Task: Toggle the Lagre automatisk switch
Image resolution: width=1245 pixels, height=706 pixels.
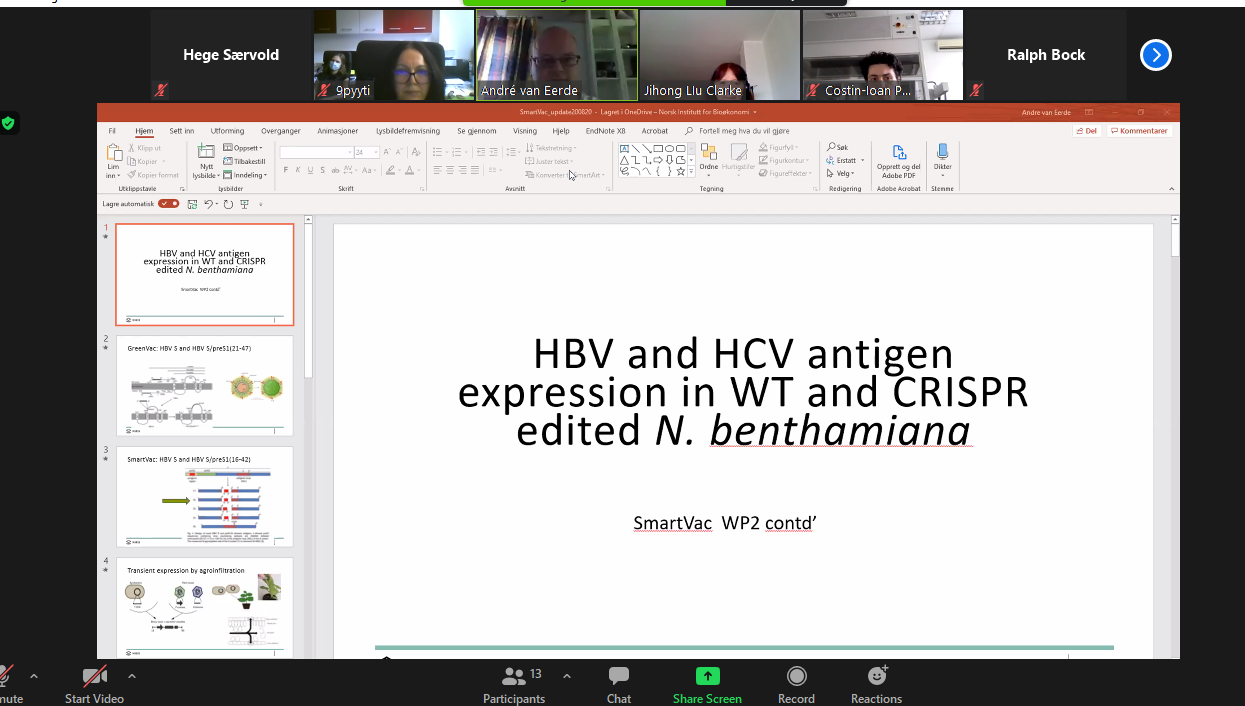Action: click(x=169, y=204)
